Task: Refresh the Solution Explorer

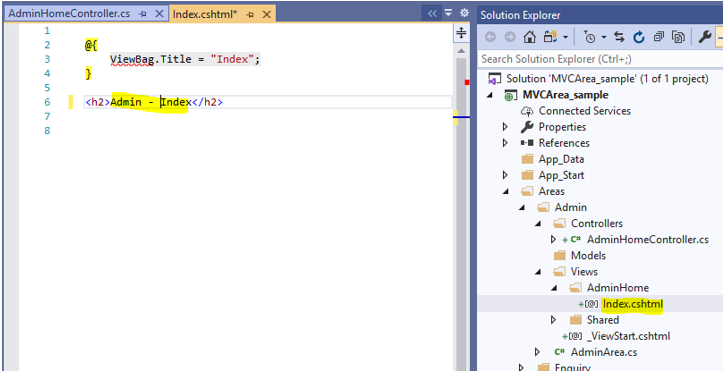Action: pos(639,37)
